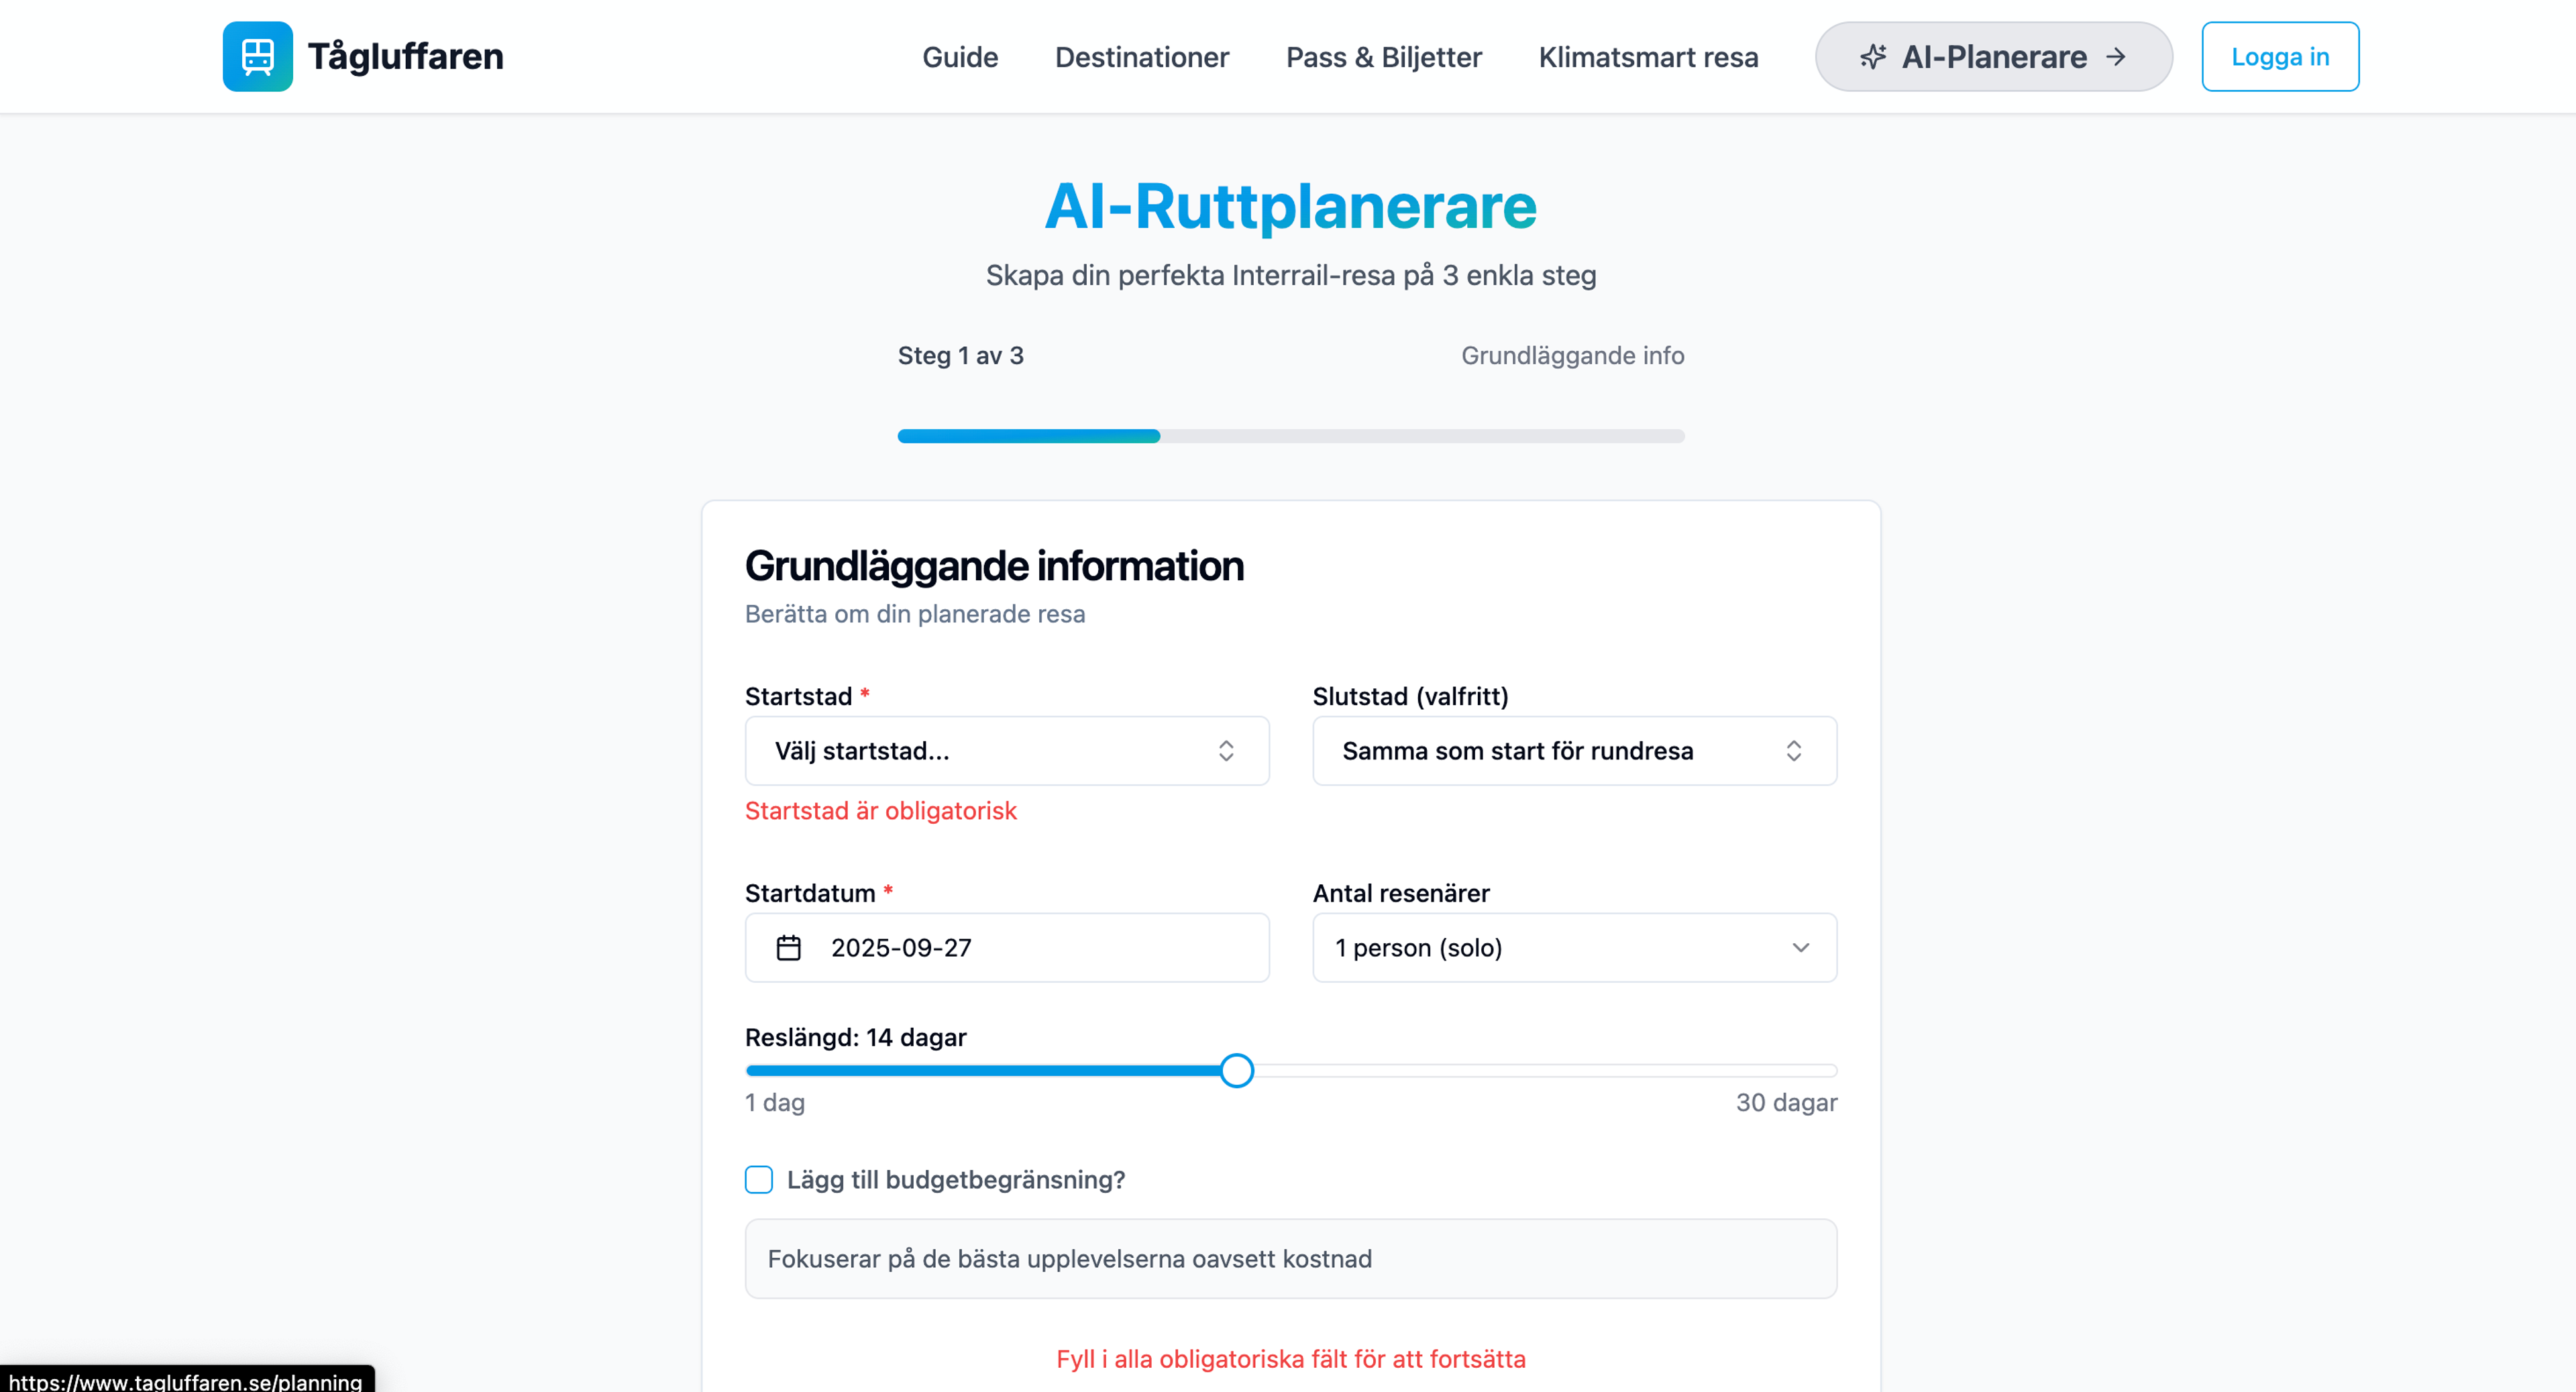Open Klimatsmart resa page

[1647, 57]
